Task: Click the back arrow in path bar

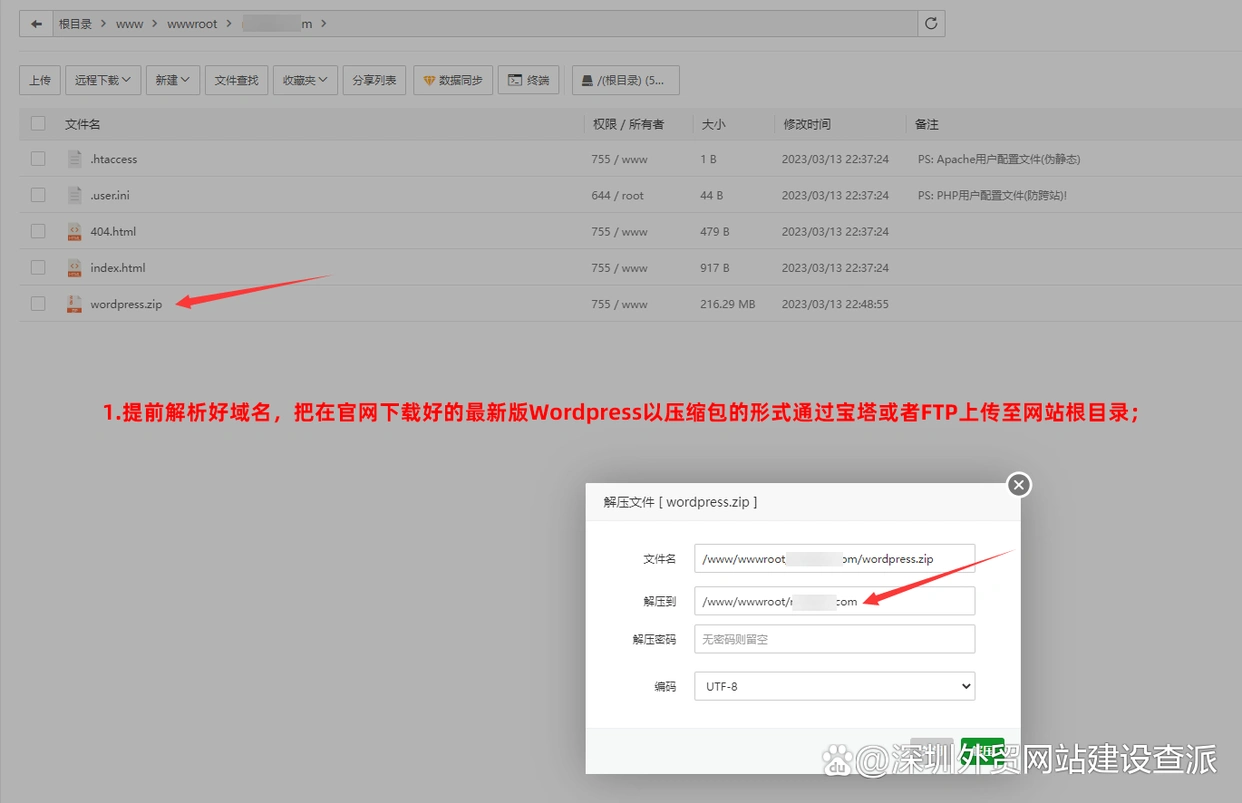Action: 36,24
